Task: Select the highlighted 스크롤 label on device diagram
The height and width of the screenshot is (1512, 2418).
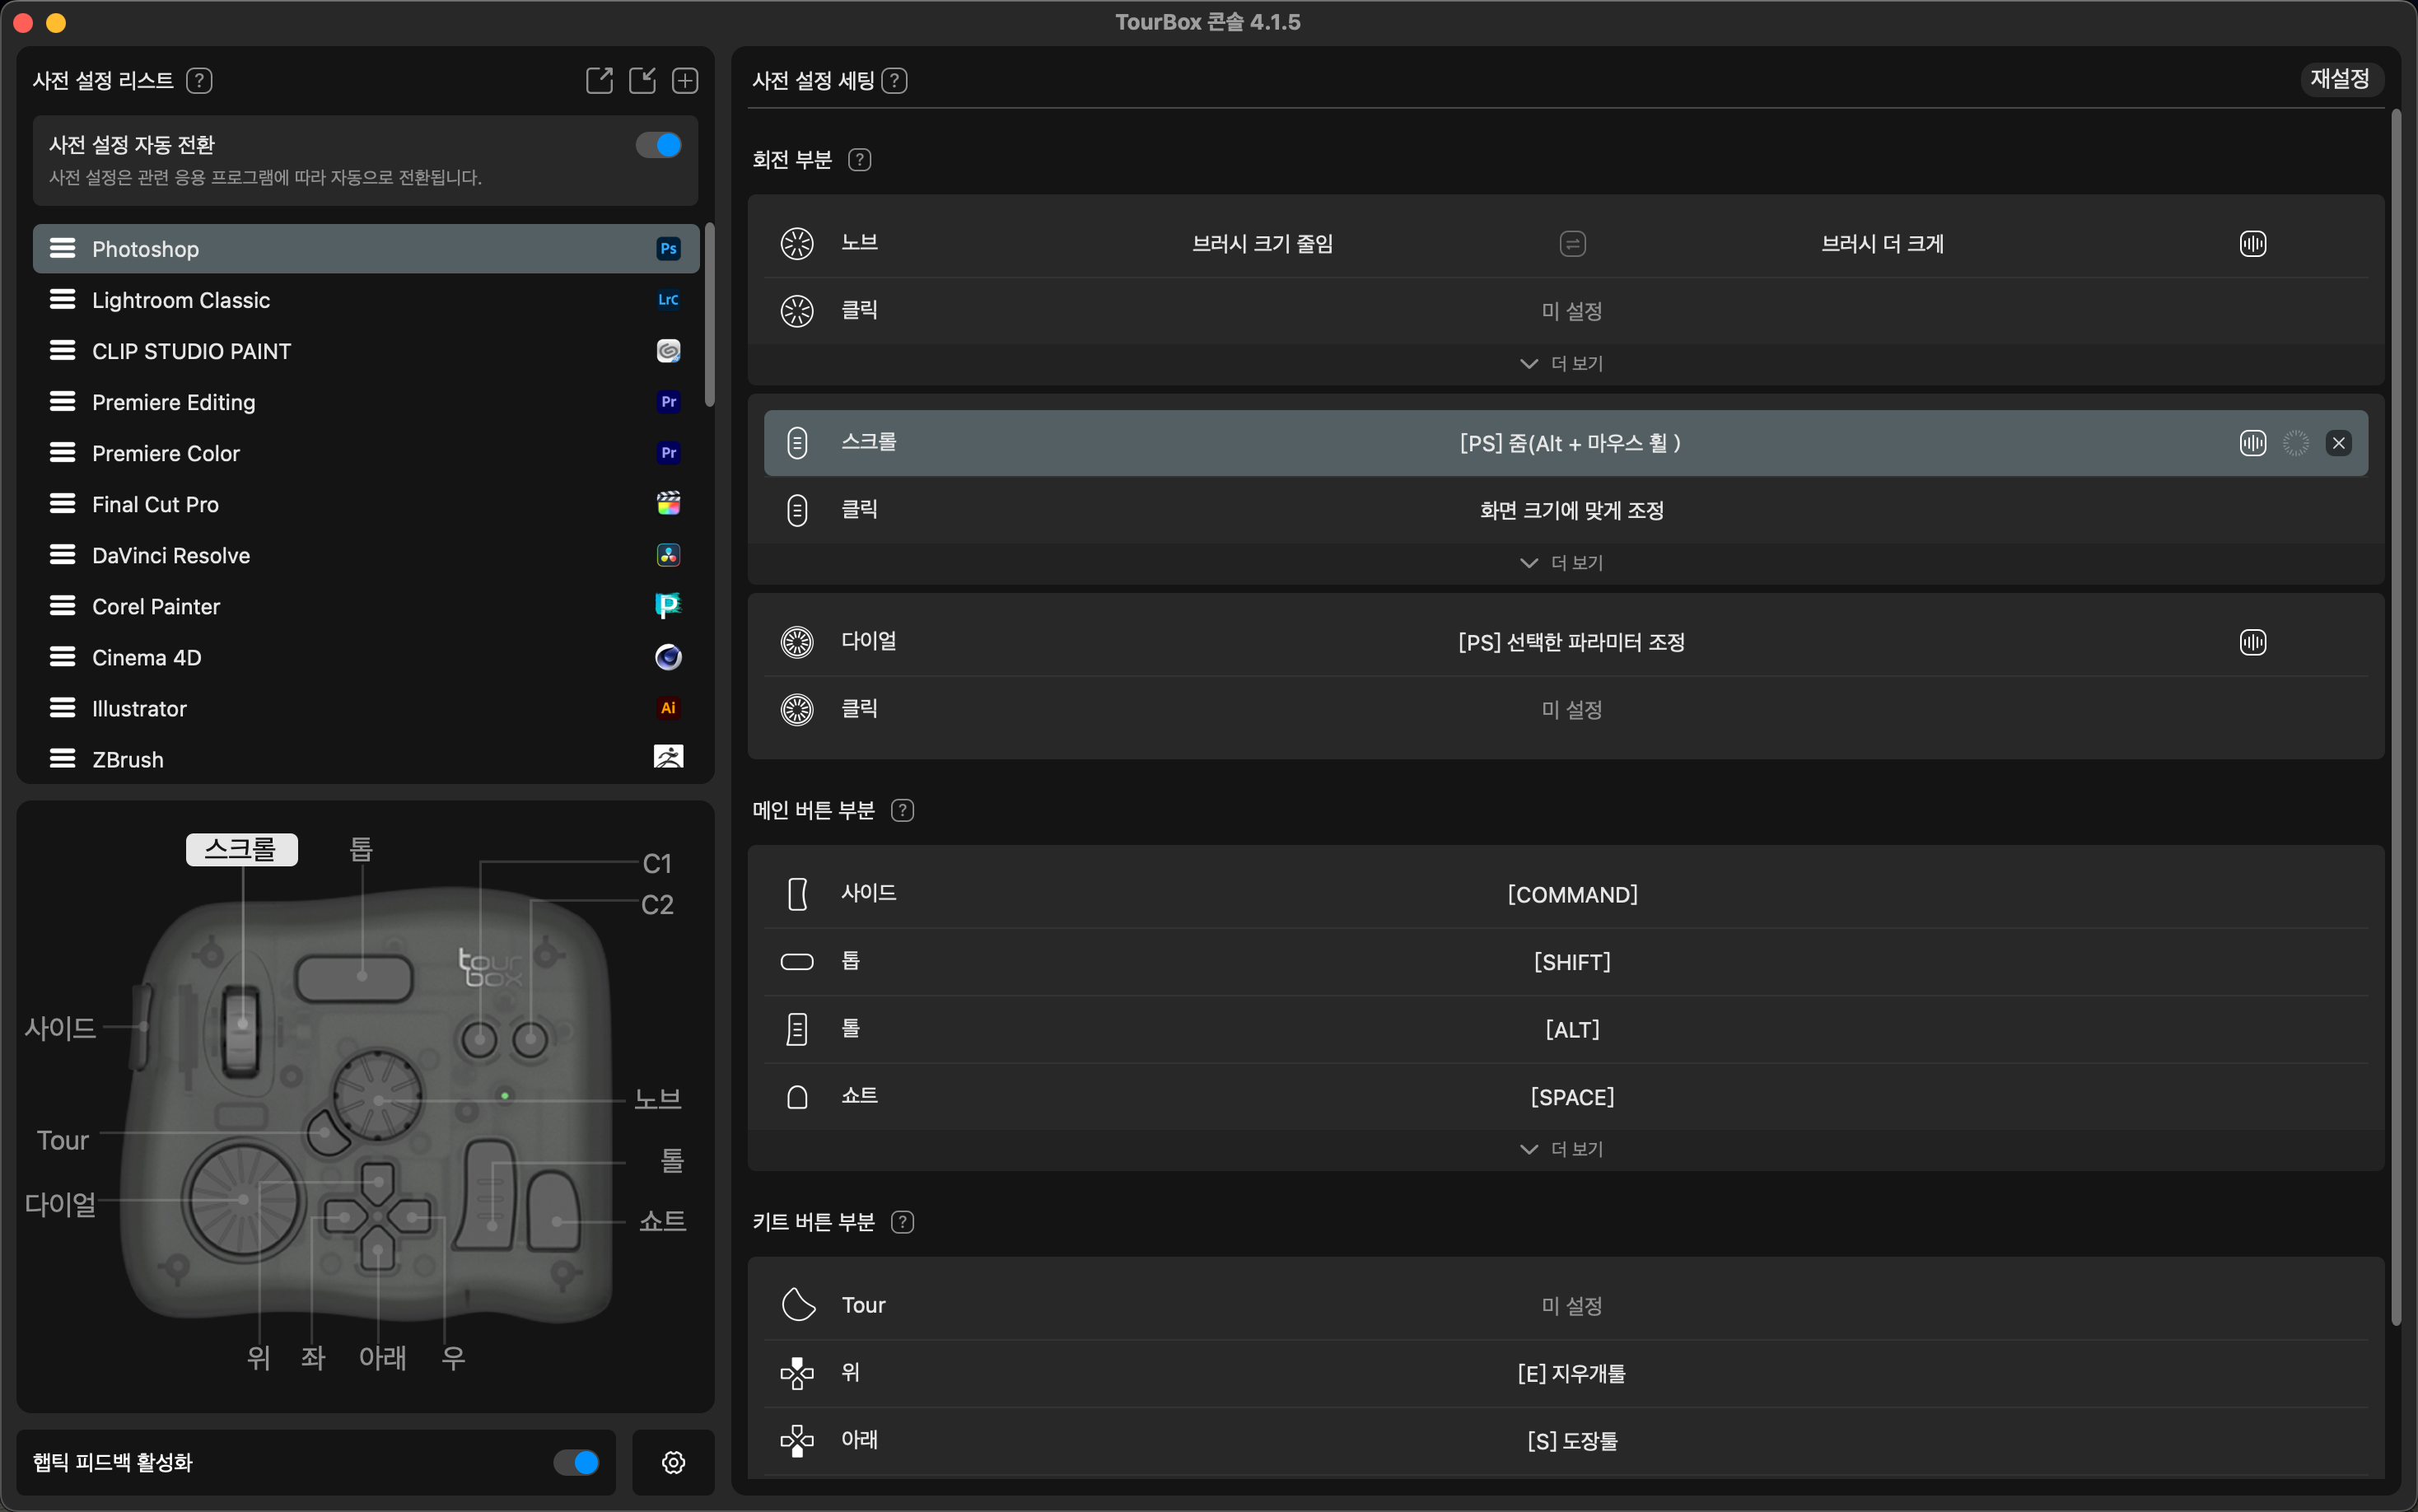Action: click(241, 849)
